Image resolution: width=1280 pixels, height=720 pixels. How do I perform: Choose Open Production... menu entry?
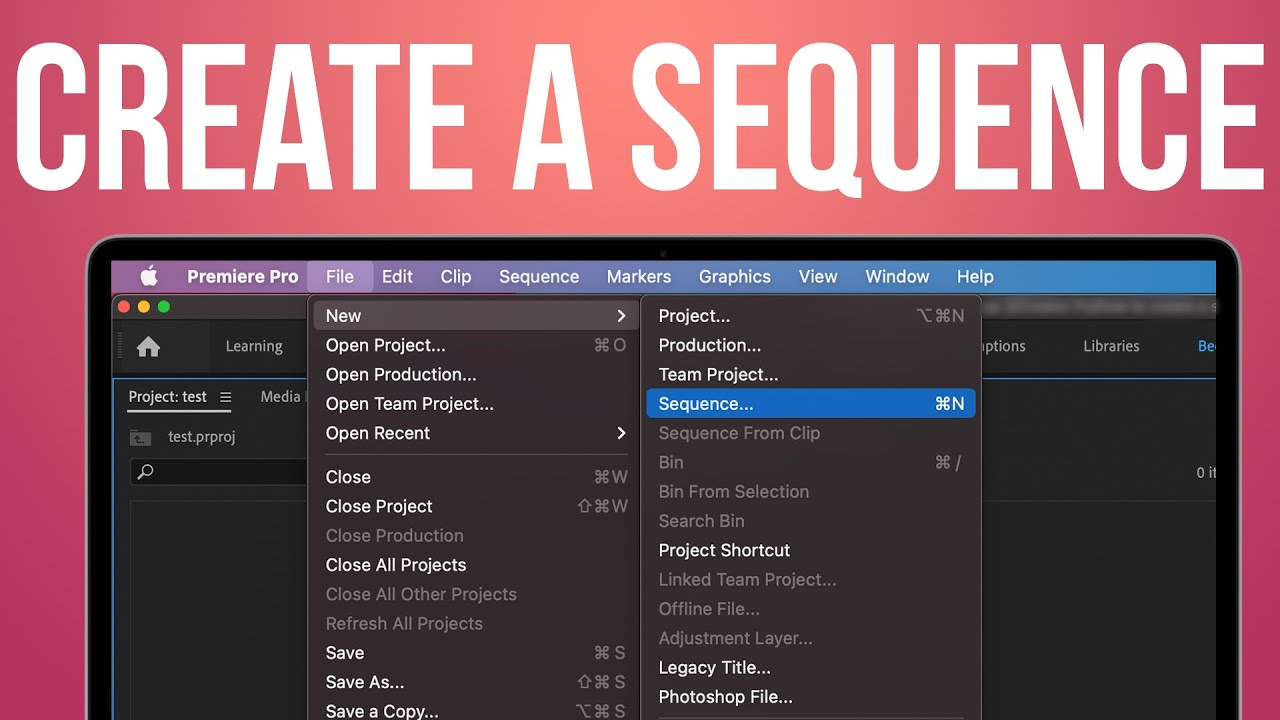[x=474, y=374]
